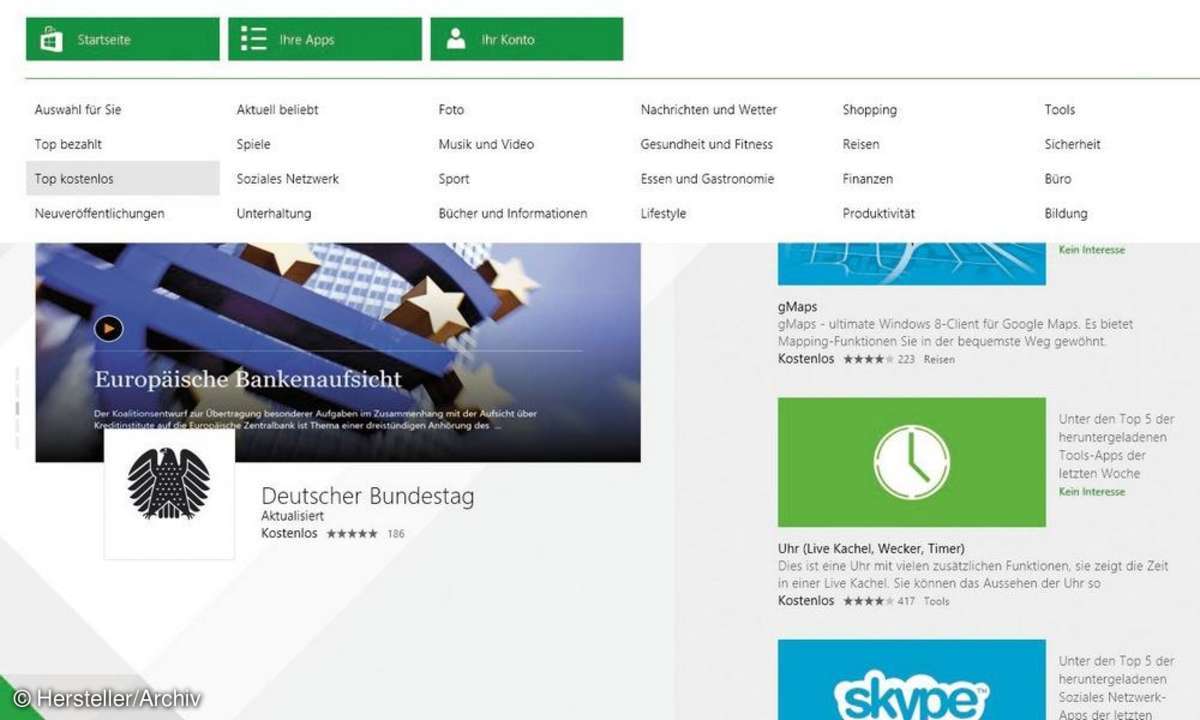The width and height of the screenshot is (1200, 720).
Task: Click Kein Interesse next to gMaps tile
Action: point(1092,250)
